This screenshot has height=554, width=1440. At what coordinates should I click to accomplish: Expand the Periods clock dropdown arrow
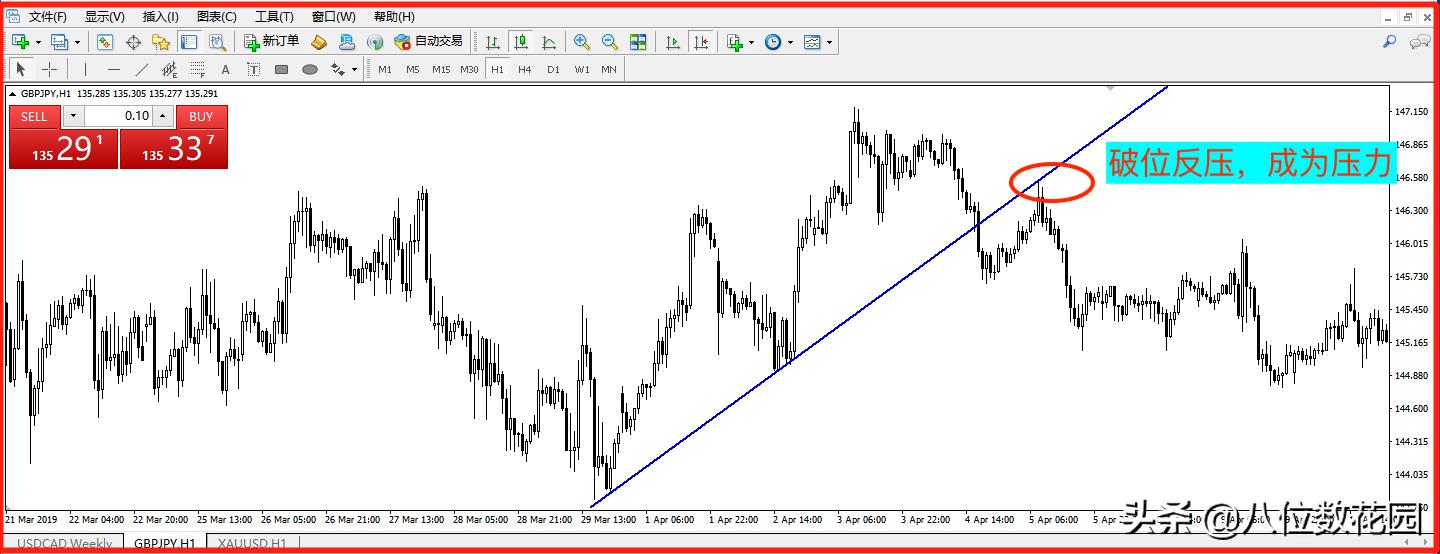[x=790, y=42]
